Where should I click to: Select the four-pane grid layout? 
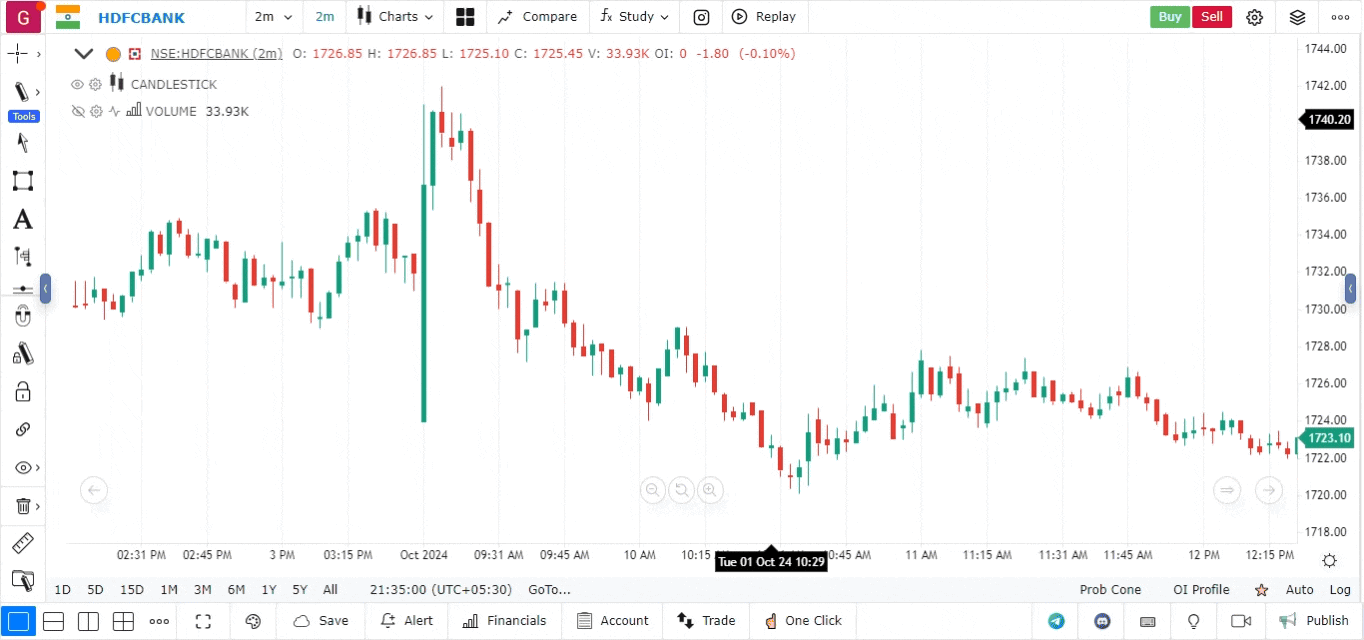pos(123,621)
